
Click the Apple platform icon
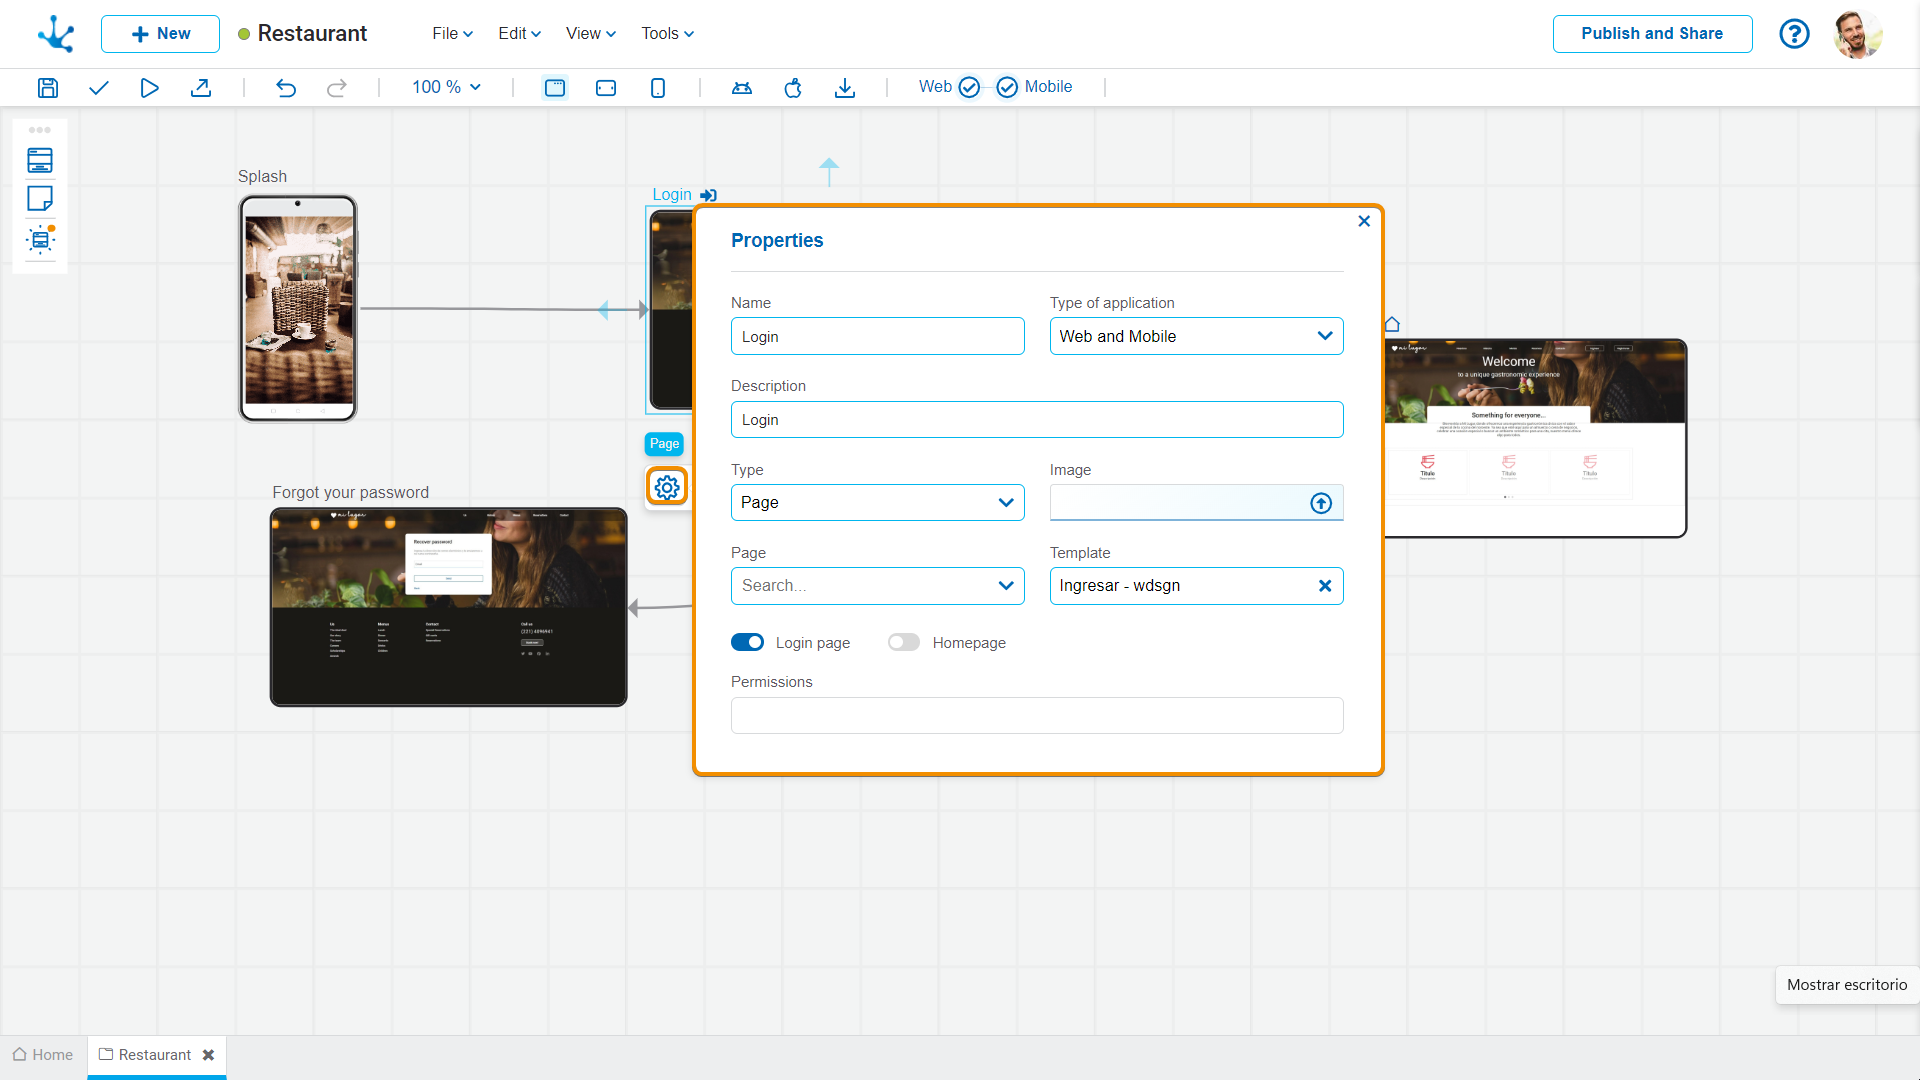click(793, 88)
